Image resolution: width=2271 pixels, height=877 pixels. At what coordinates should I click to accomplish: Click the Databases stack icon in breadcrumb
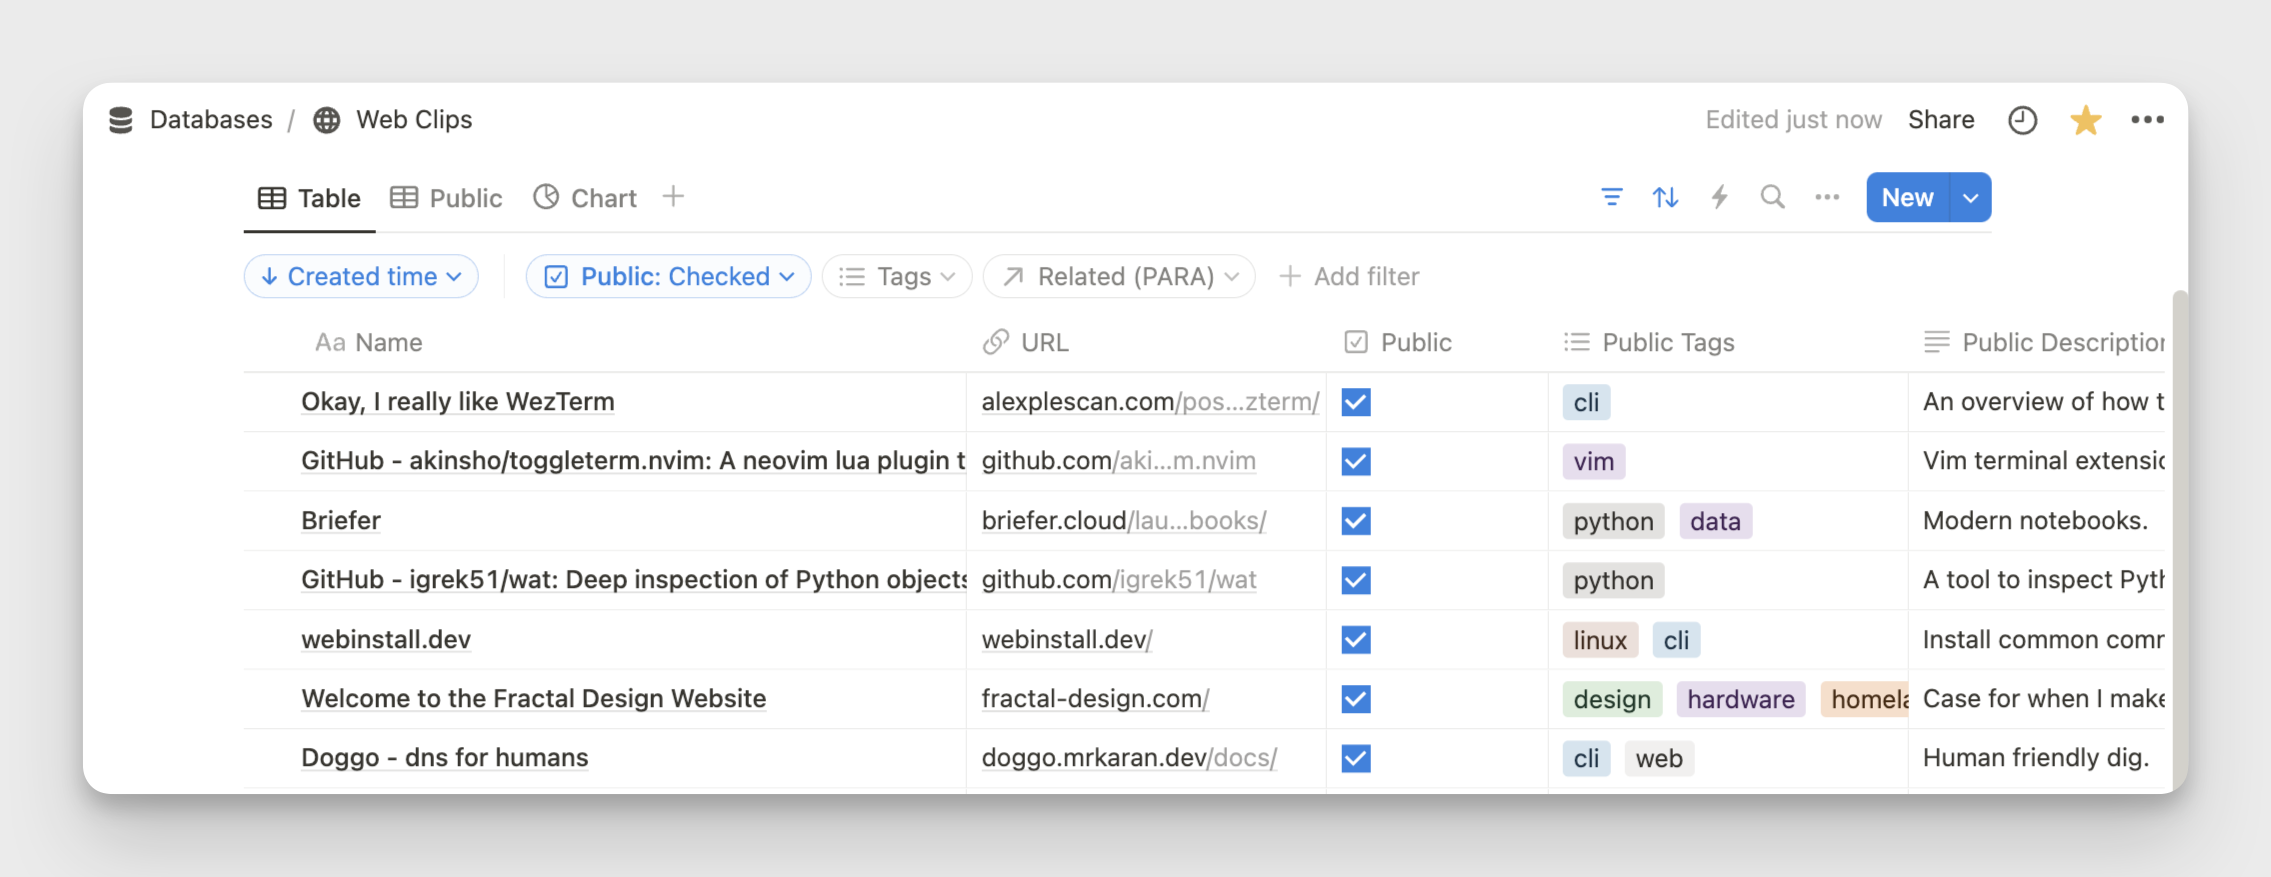point(121,120)
